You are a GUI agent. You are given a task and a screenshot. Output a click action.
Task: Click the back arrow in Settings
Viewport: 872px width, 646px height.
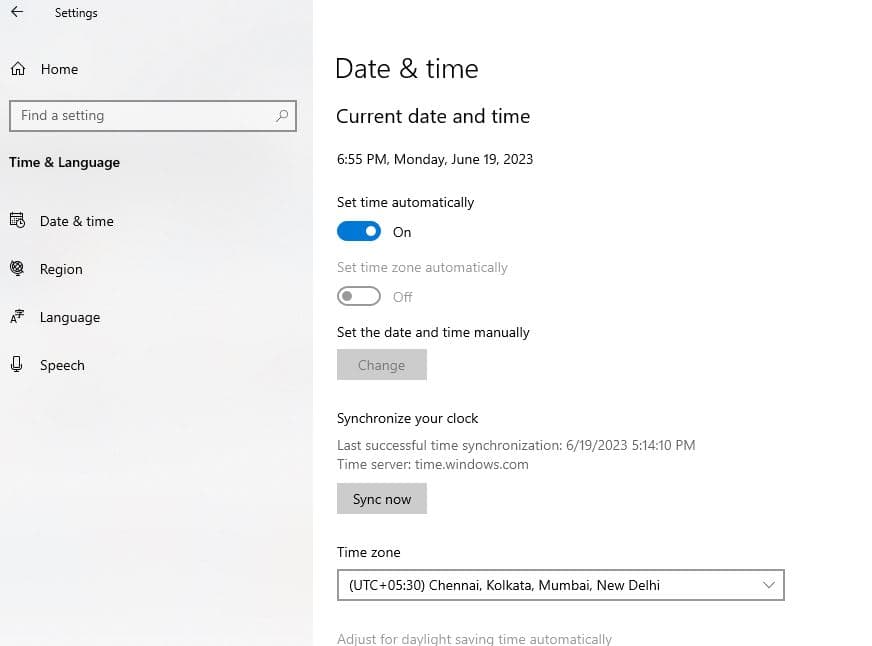pos(16,13)
